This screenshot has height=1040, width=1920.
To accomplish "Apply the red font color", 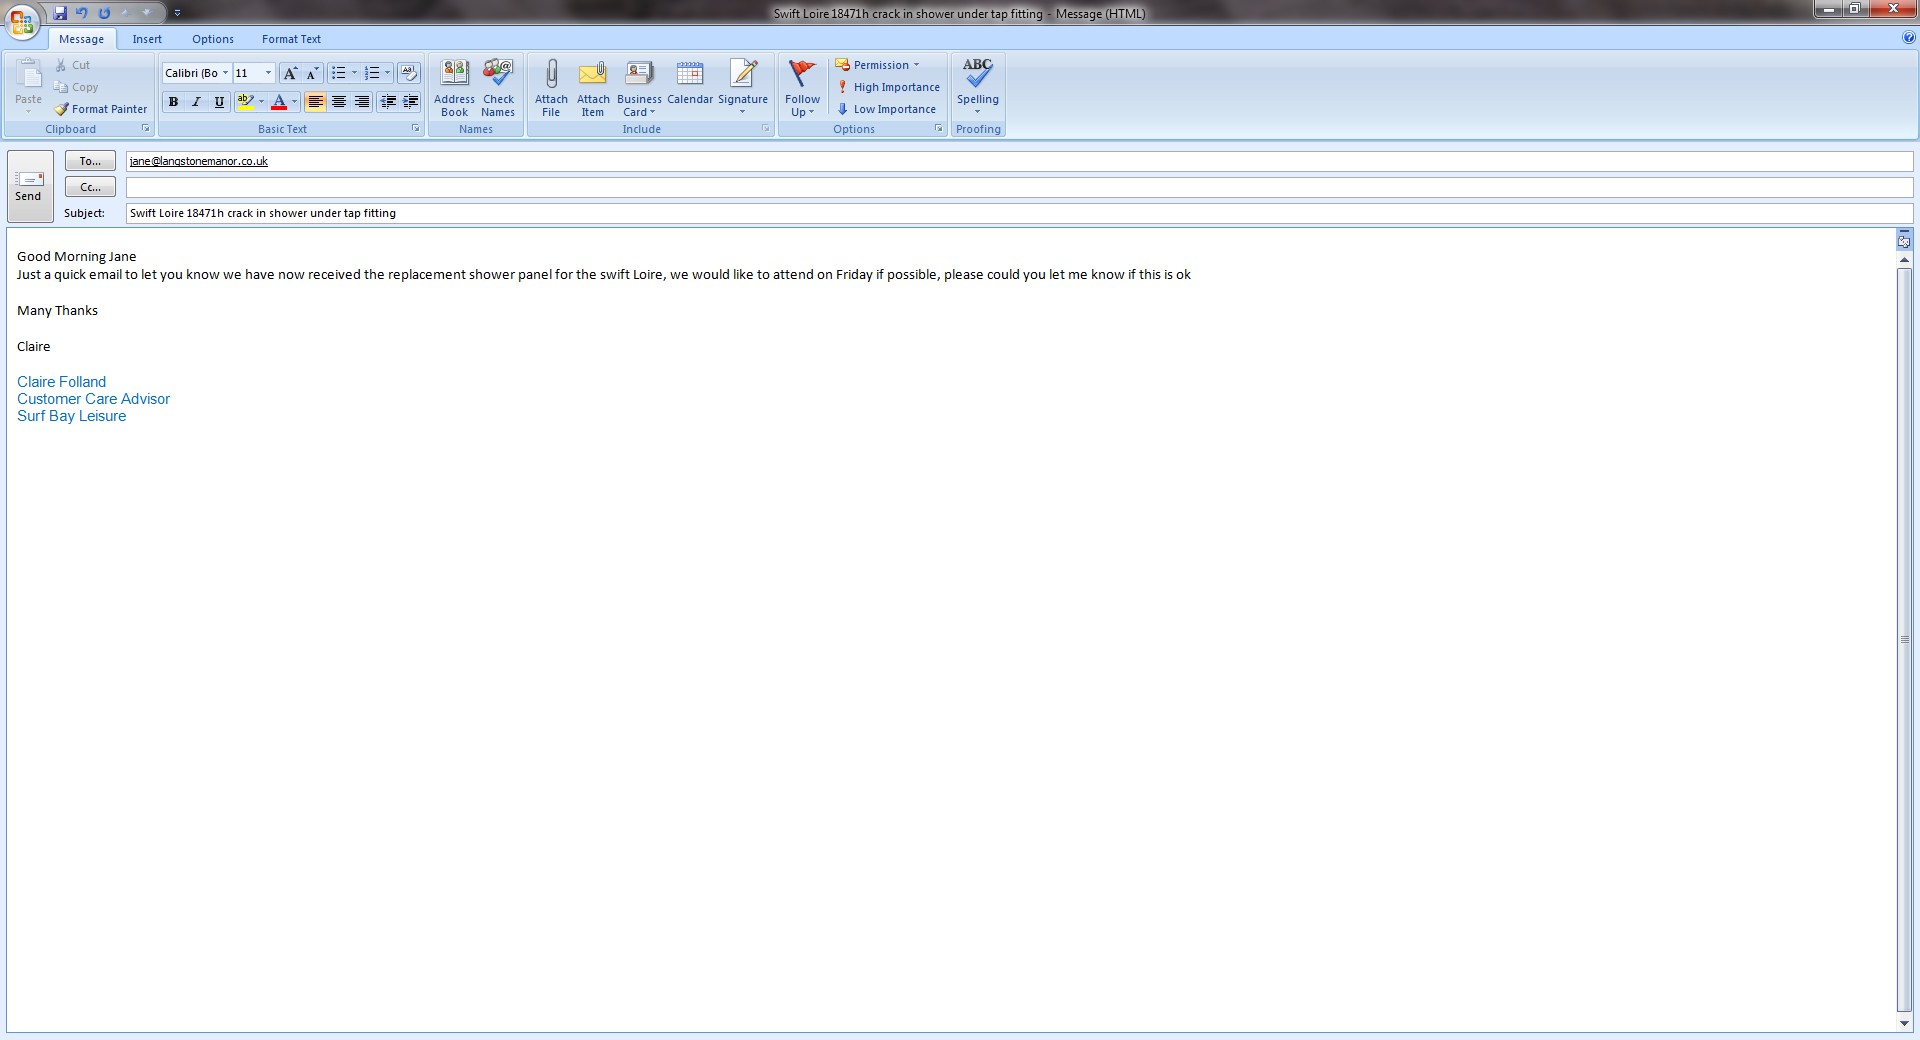I will coord(279,102).
